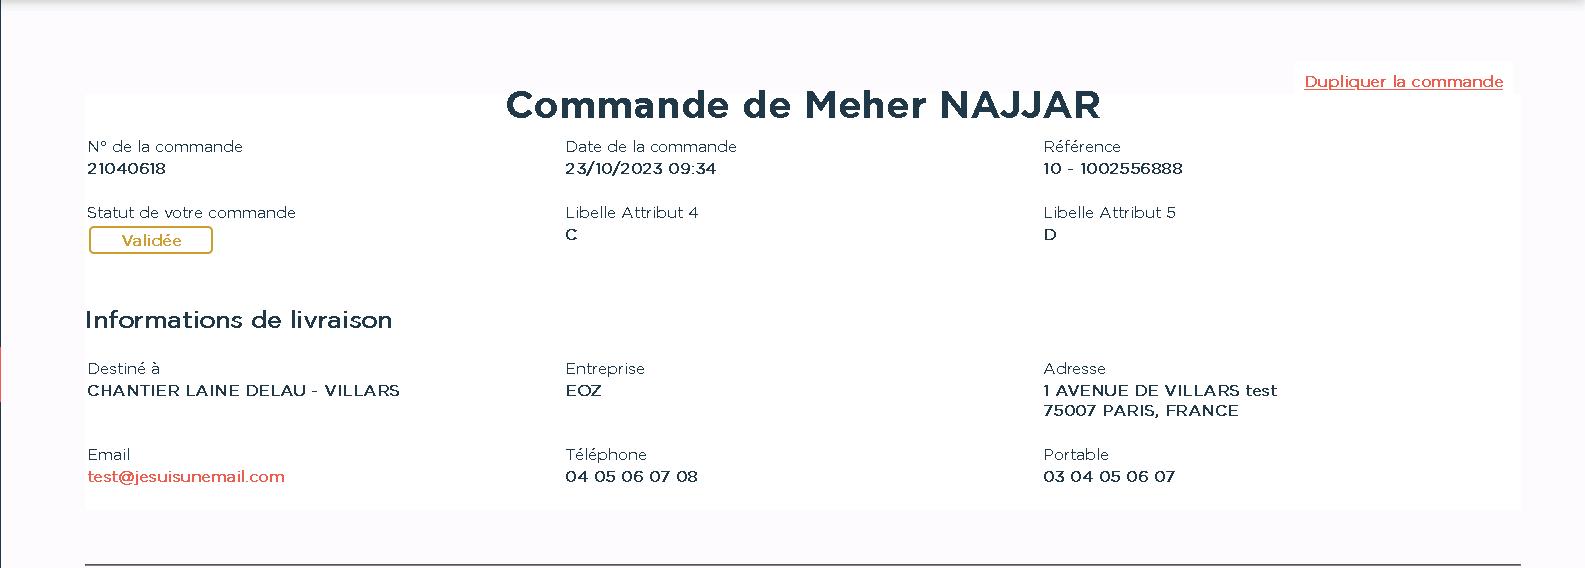This screenshot has height=568, width=1585.
Task: Click the company name EOZ
Action: click(x=583, y=391)
